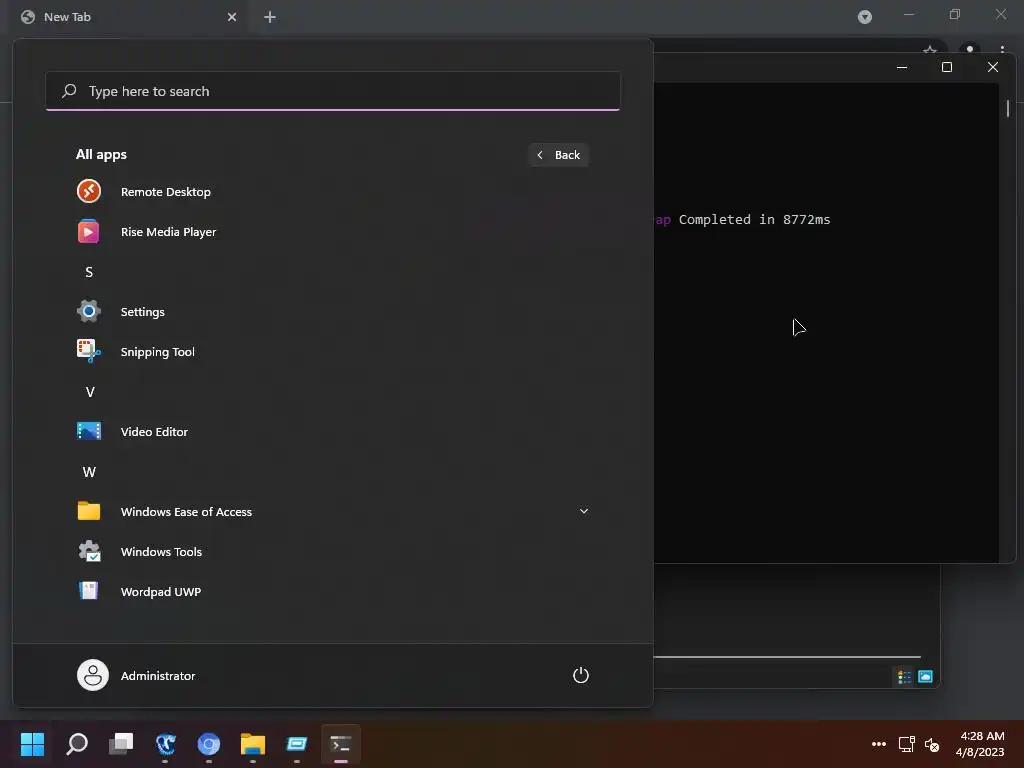Close the terminal window
Viewport: 1024px width, 768px height.
993,67
